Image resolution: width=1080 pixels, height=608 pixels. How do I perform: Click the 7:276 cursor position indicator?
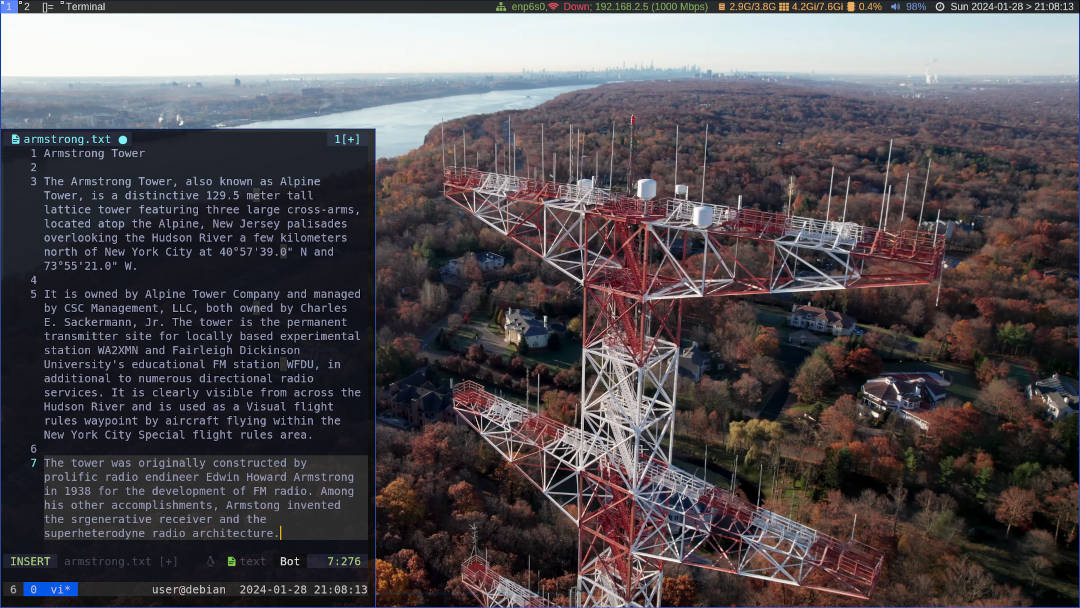tap(343, 562)
